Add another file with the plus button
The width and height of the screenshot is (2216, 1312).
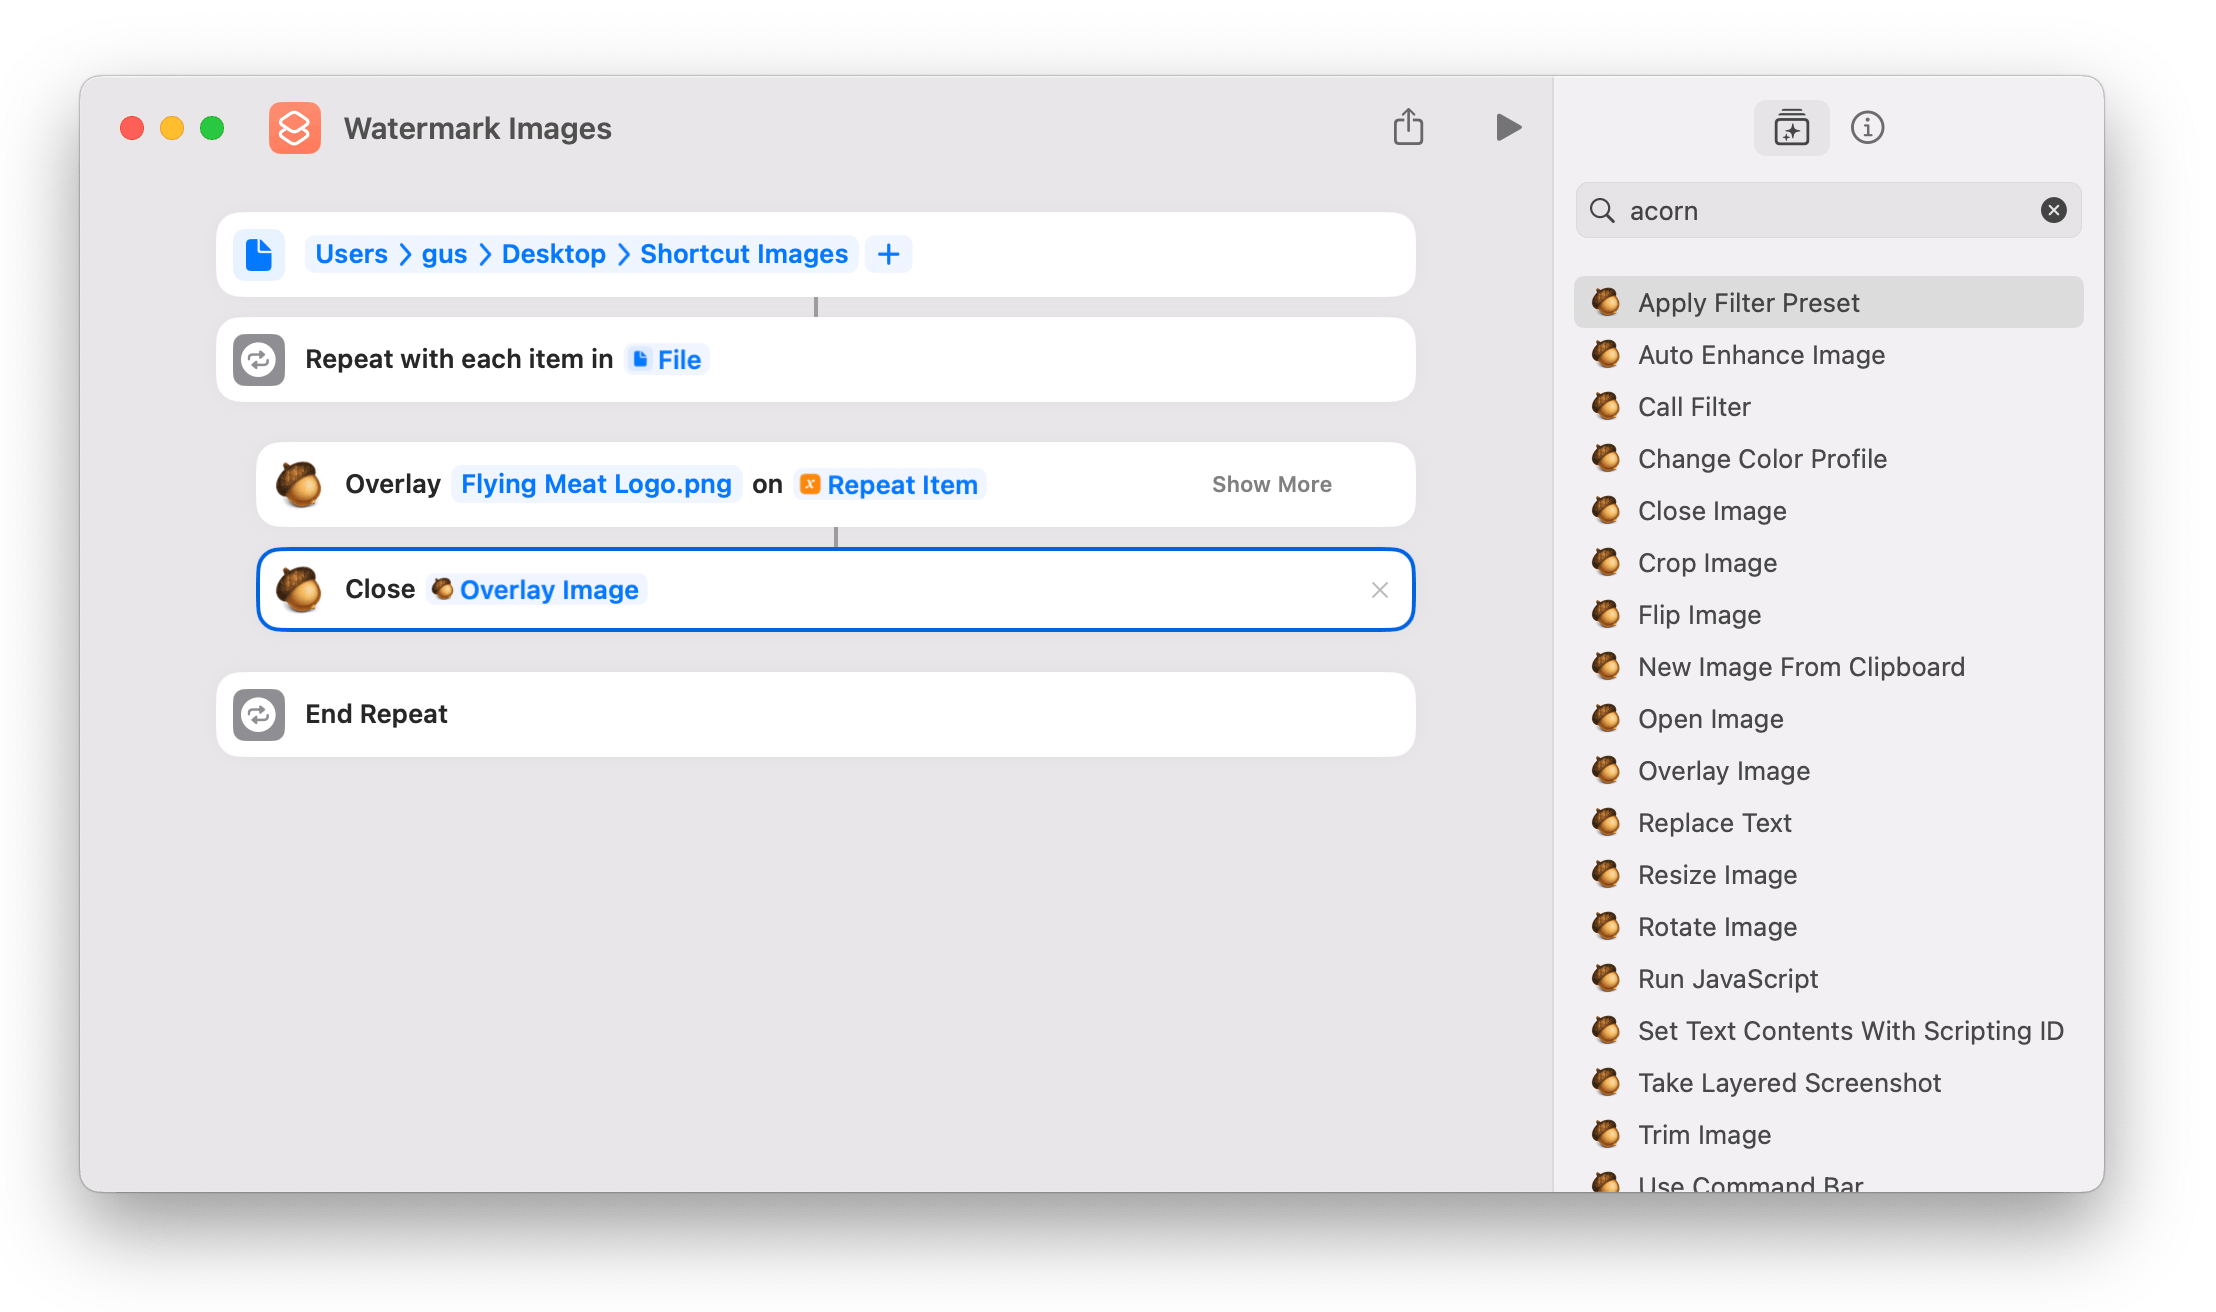[888, 254]
